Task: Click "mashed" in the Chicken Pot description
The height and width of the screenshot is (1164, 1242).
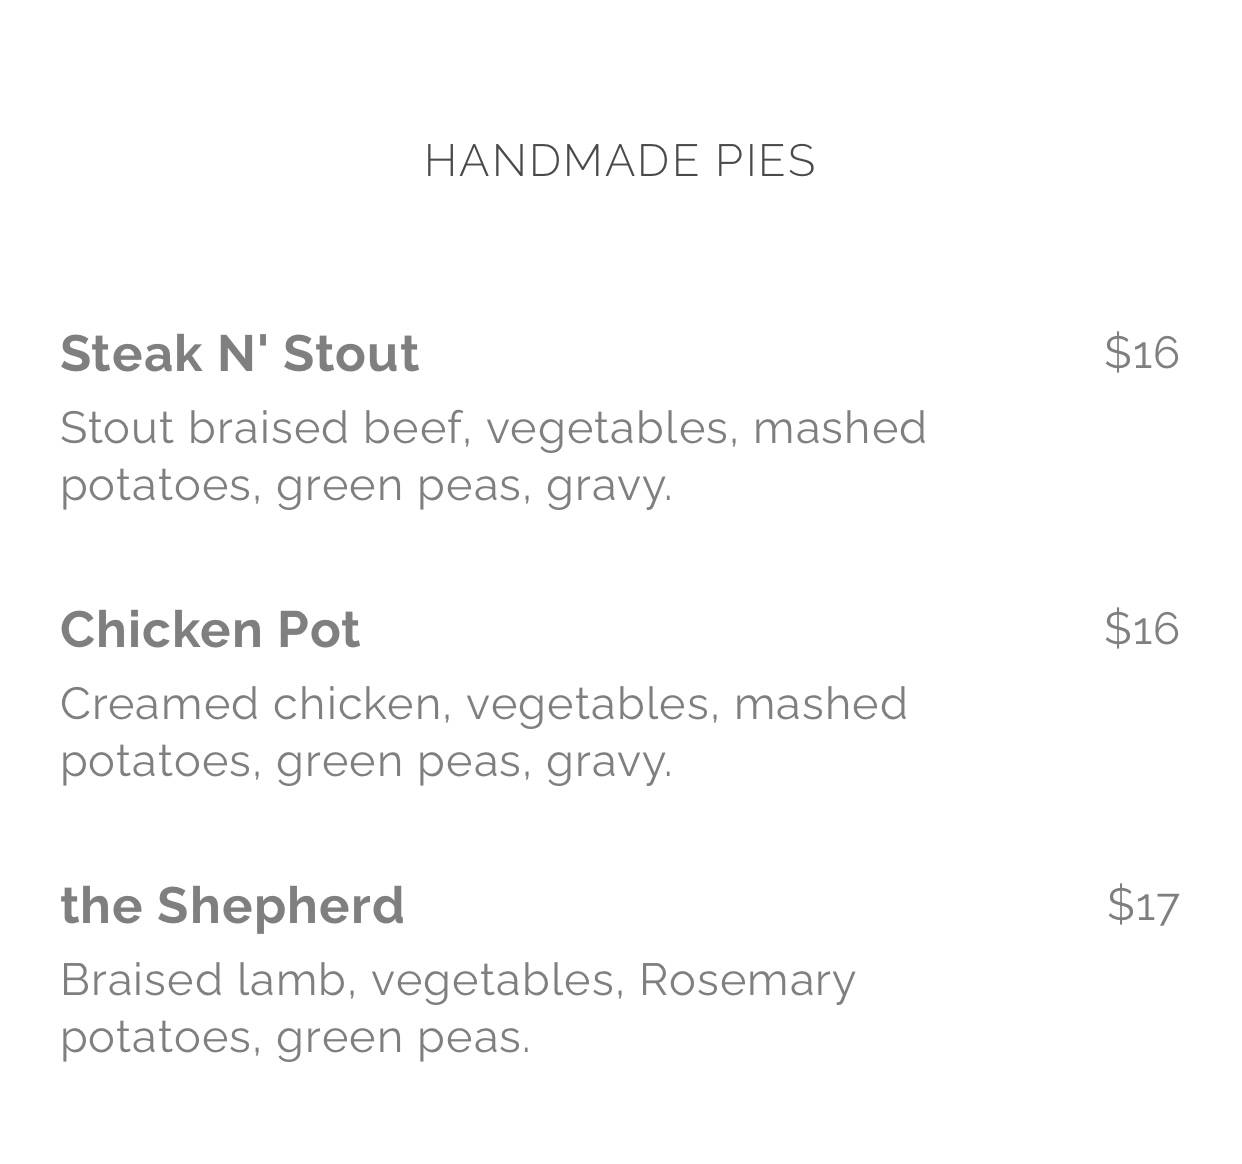Action: pyautogui.click(x=820, y=704)
